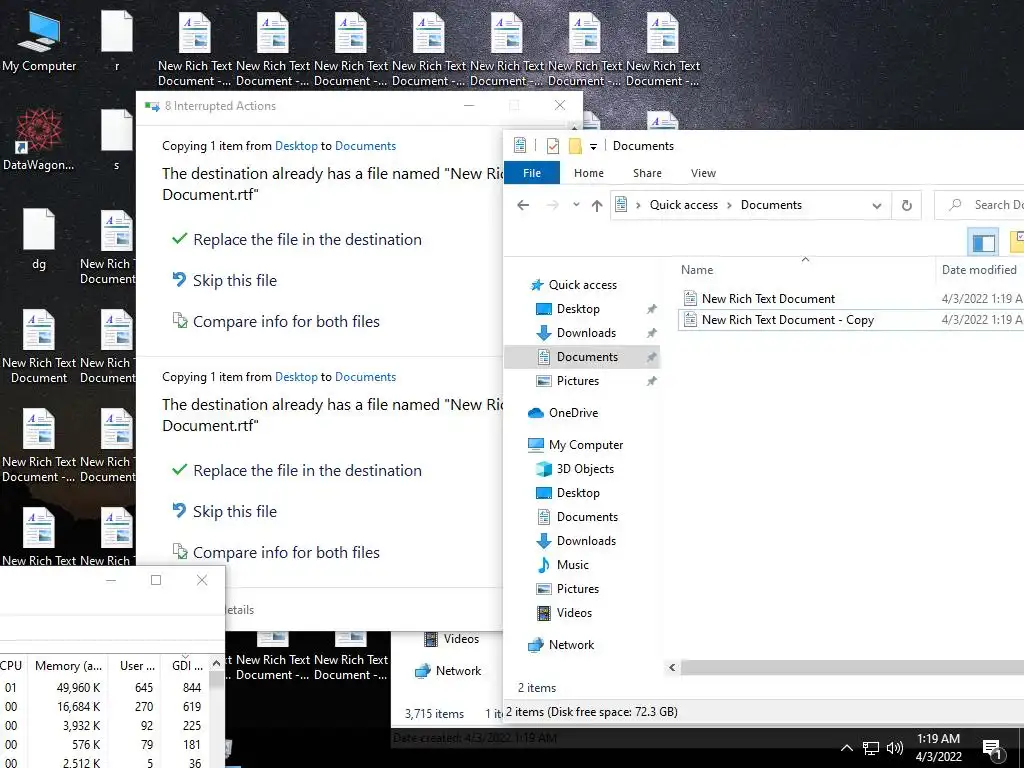Click the Documents link in second copy conflict
This screenshot has height=768, width=1024.
tap(365, 377)
